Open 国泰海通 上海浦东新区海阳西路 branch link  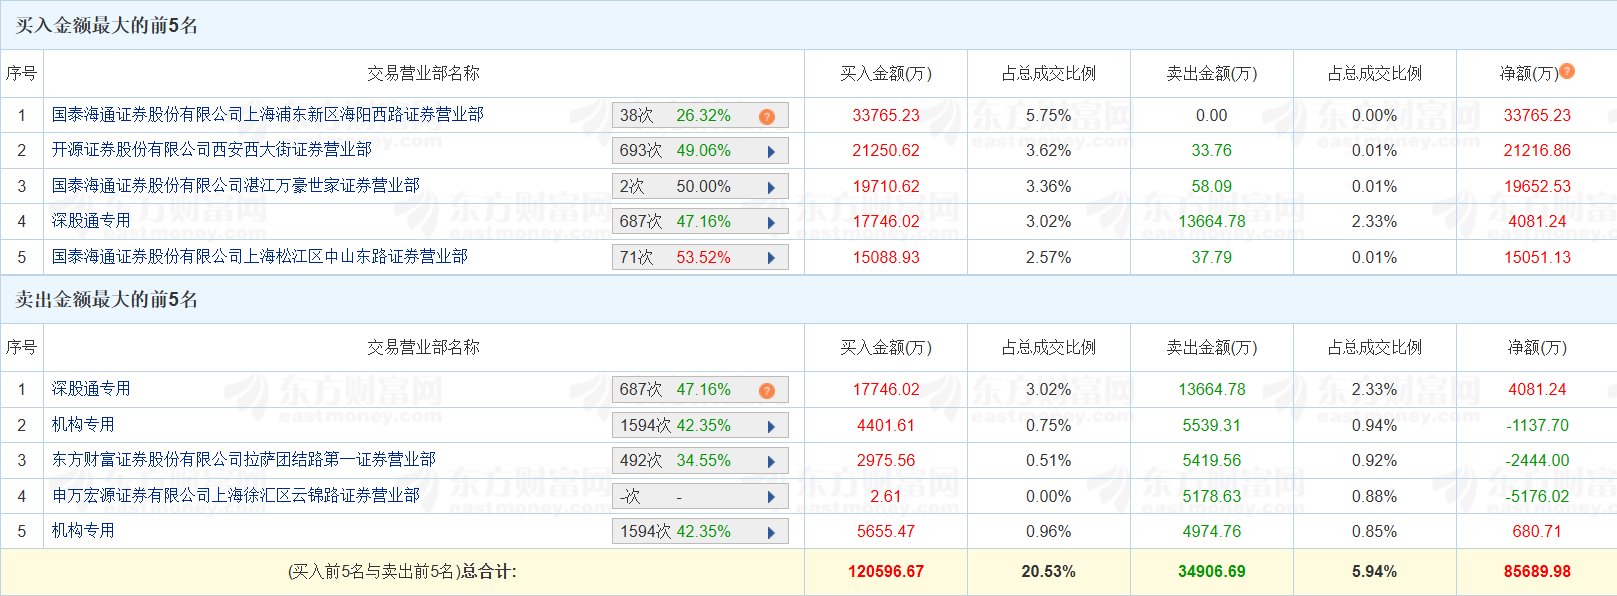pyautogui.click(x=267, y=115)
